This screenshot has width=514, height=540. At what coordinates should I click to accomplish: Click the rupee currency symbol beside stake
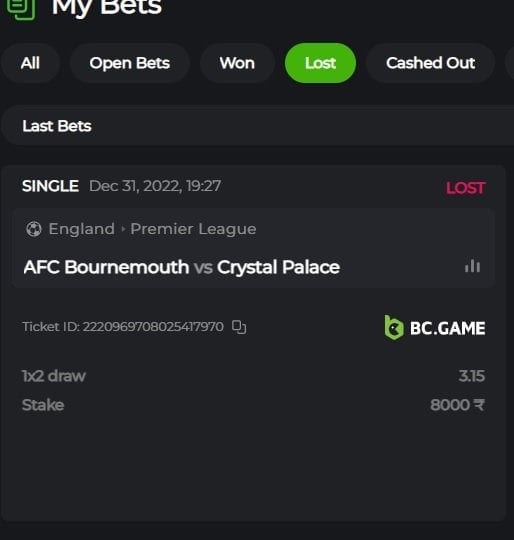point(479,405)
